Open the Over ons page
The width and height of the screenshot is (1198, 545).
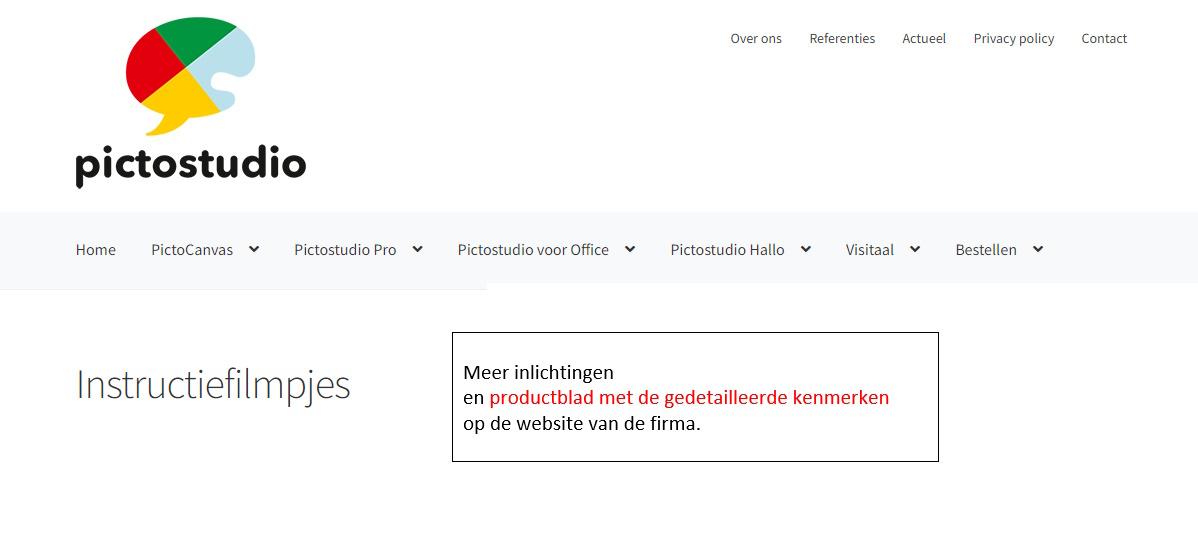[x=756, y=38]
